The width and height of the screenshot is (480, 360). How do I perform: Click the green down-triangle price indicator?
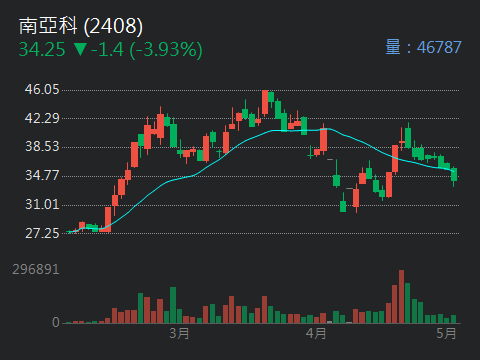click(80, 49)
